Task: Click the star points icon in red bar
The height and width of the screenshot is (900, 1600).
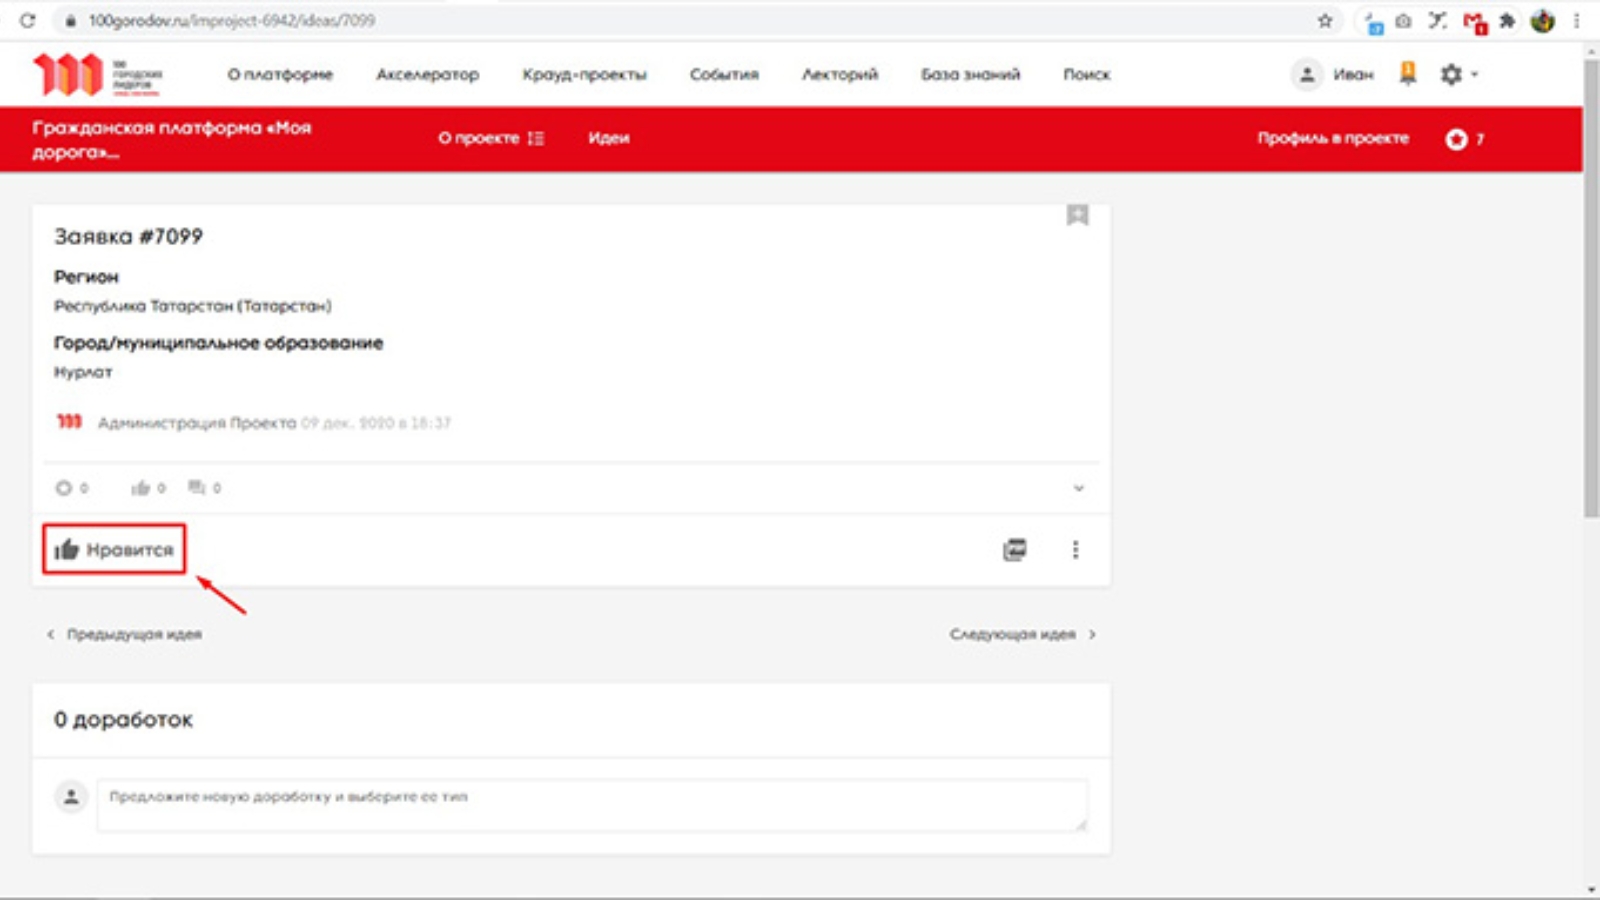Action: [x=1456, y=139]
